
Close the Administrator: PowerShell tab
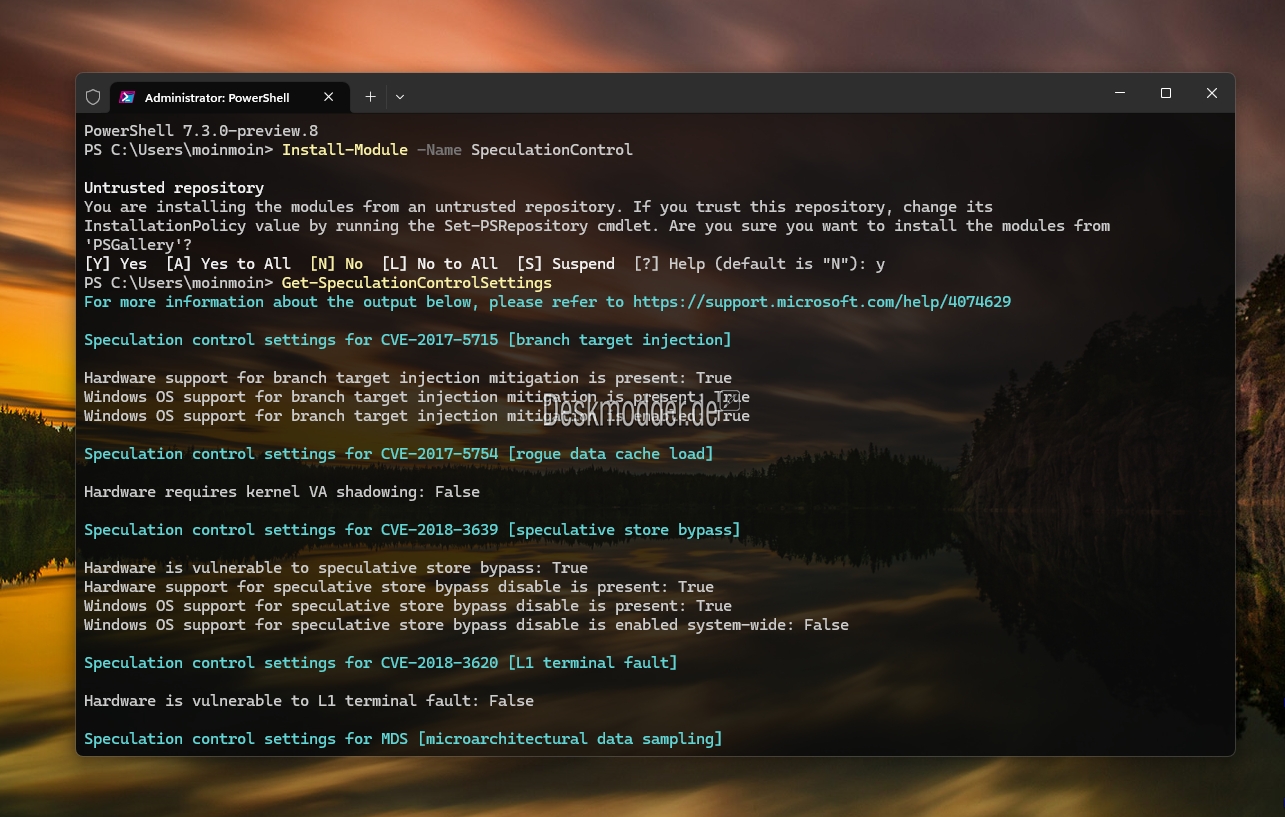pyautogui.click(x=329, y=97)
